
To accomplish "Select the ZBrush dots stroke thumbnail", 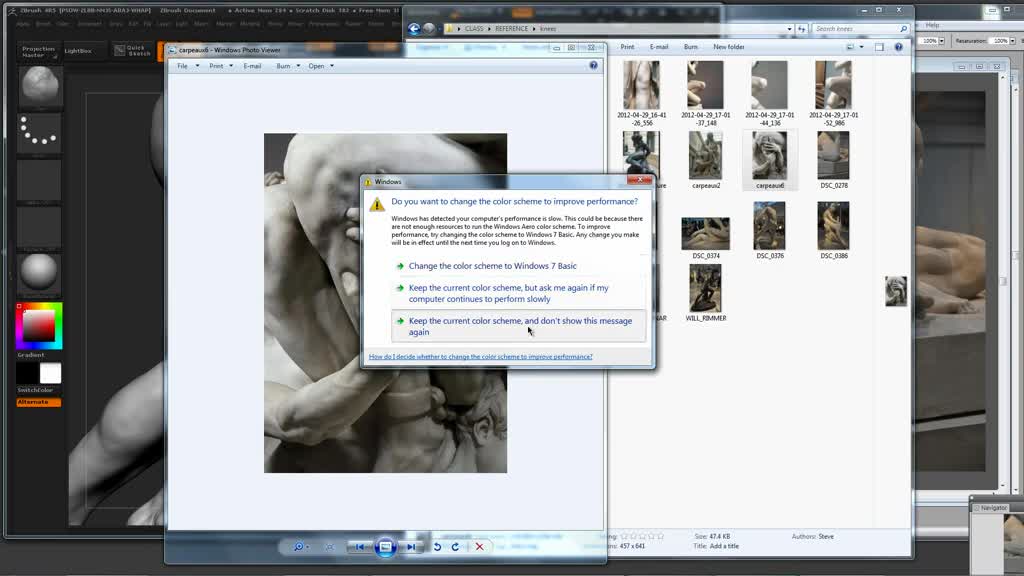I will (x=39, y=133).
